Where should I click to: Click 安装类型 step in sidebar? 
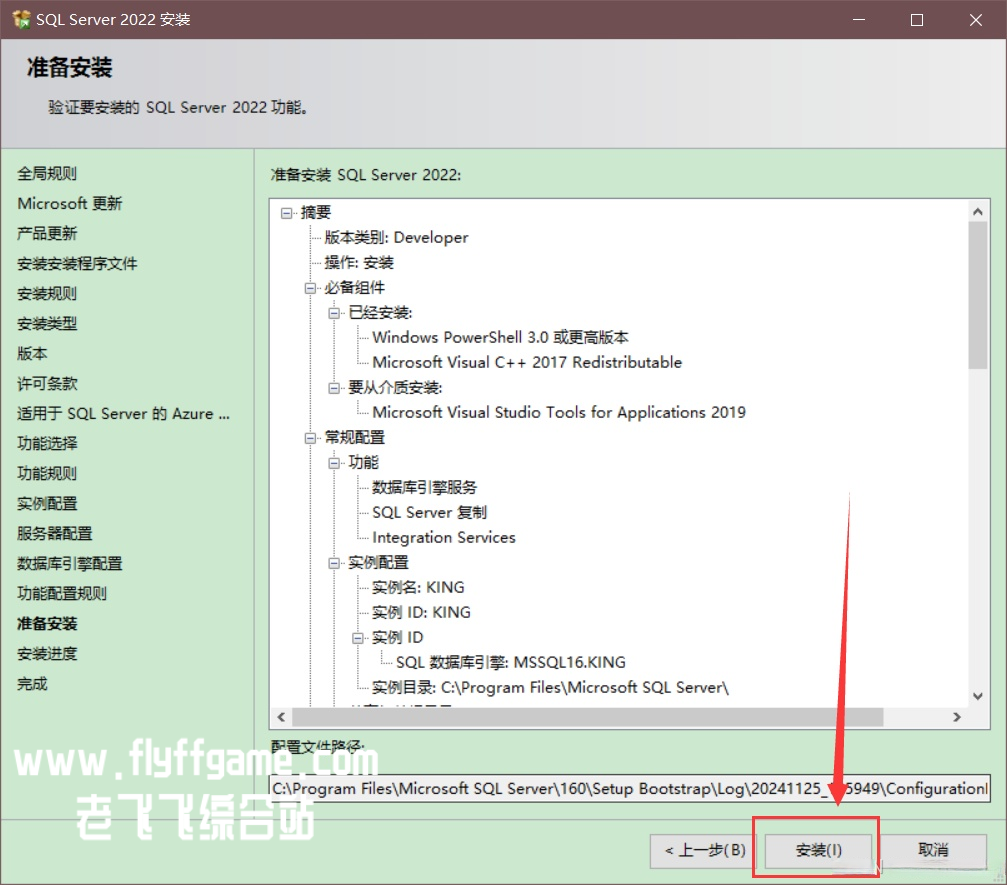(47, 324)
